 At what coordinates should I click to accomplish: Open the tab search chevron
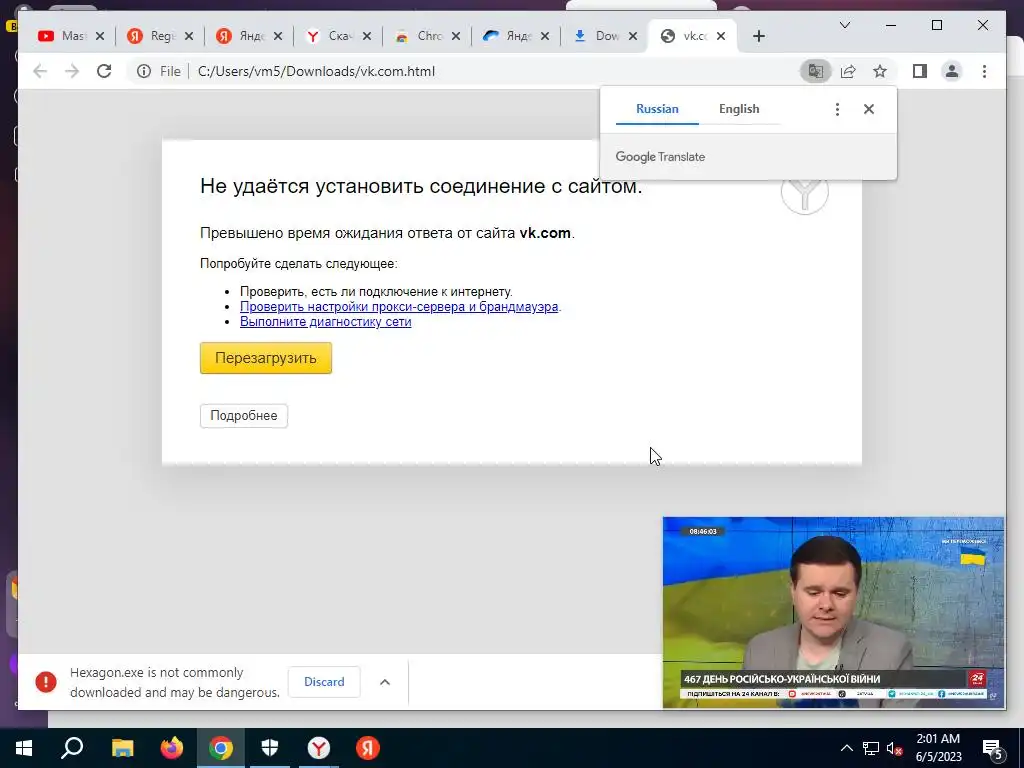click(844, 25)
